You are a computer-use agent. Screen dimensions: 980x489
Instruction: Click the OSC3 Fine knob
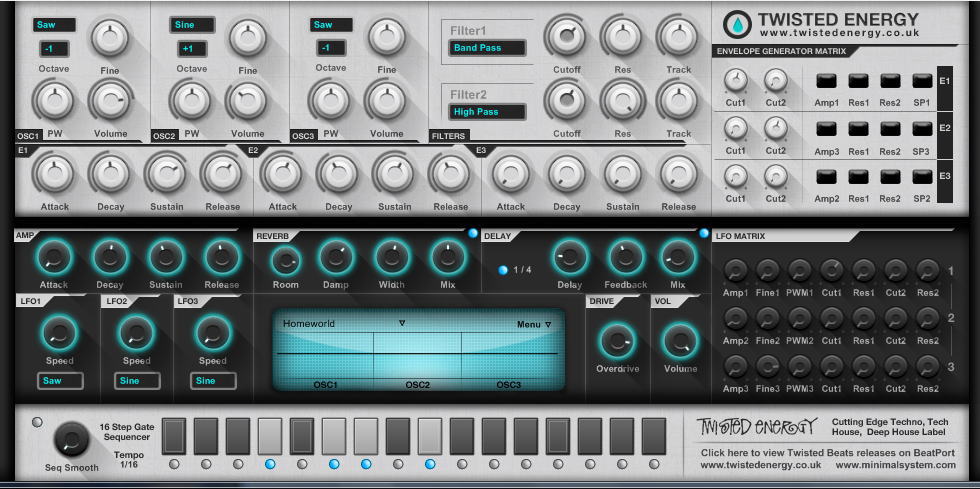(x=386, y=38)
